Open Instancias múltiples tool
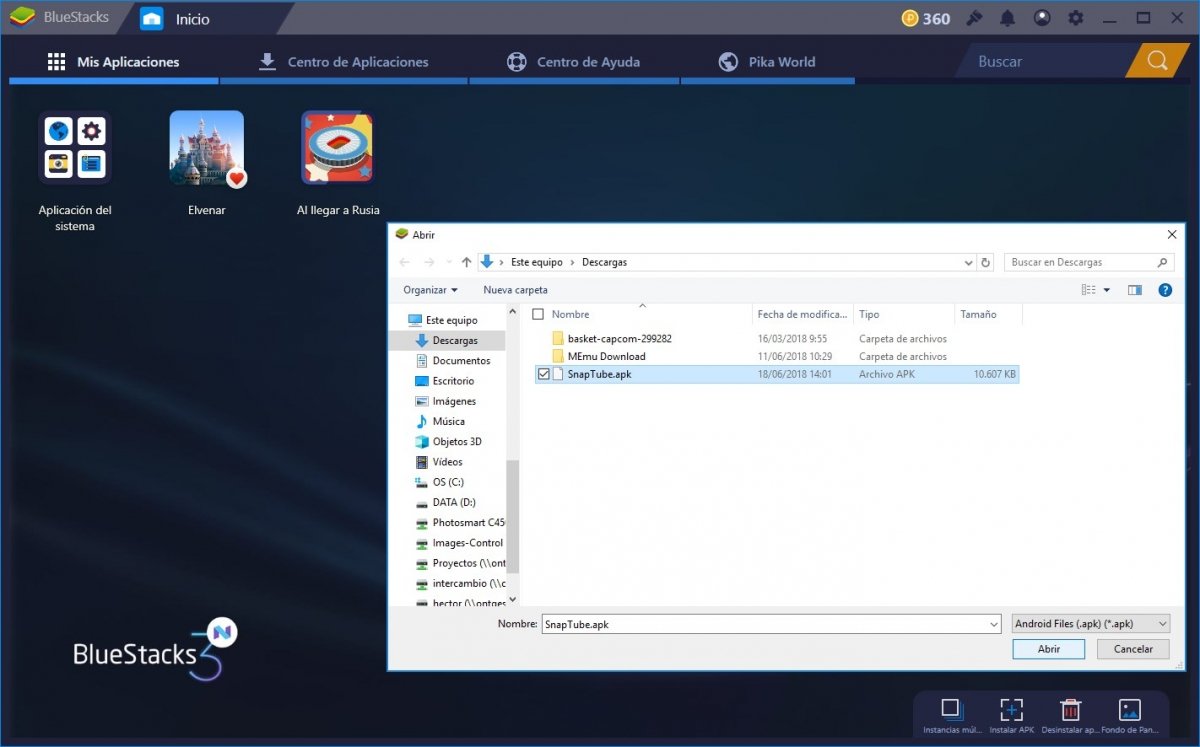This screenshot has height=747, width=1200. coord(951,709)
